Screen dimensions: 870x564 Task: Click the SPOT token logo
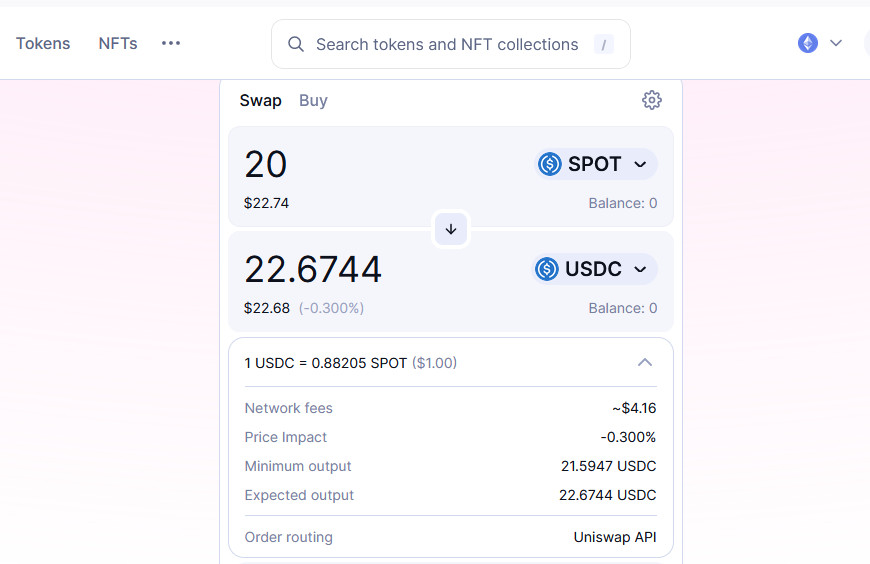coord(550,164)
